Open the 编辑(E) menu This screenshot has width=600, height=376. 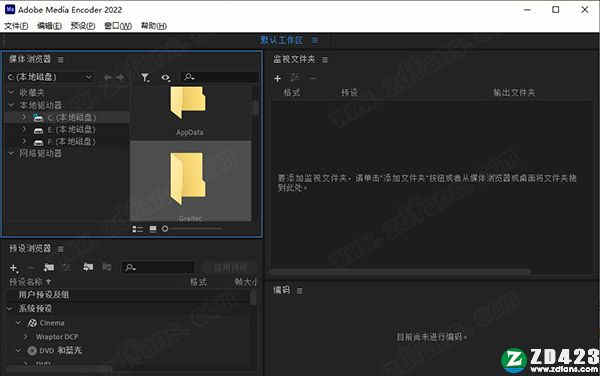click(x=49, y=26)
